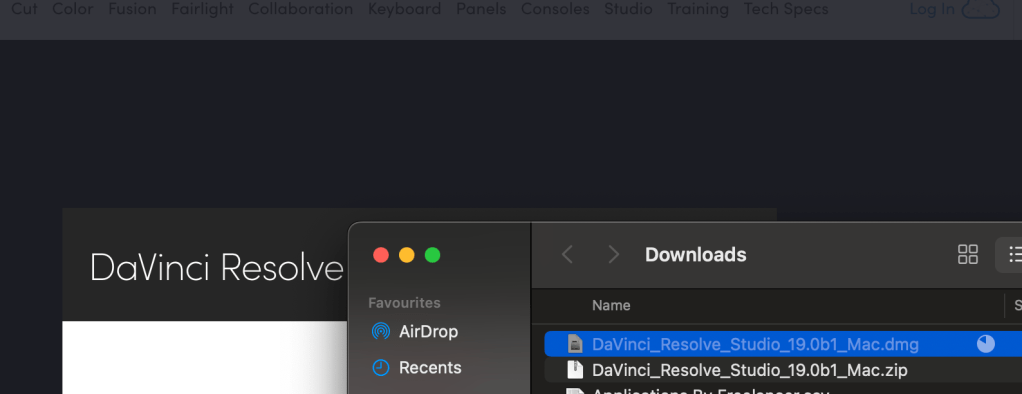Sort files by the Name column header
The width and height of the screenshot is (1022, 394).
tap(611, 305)
